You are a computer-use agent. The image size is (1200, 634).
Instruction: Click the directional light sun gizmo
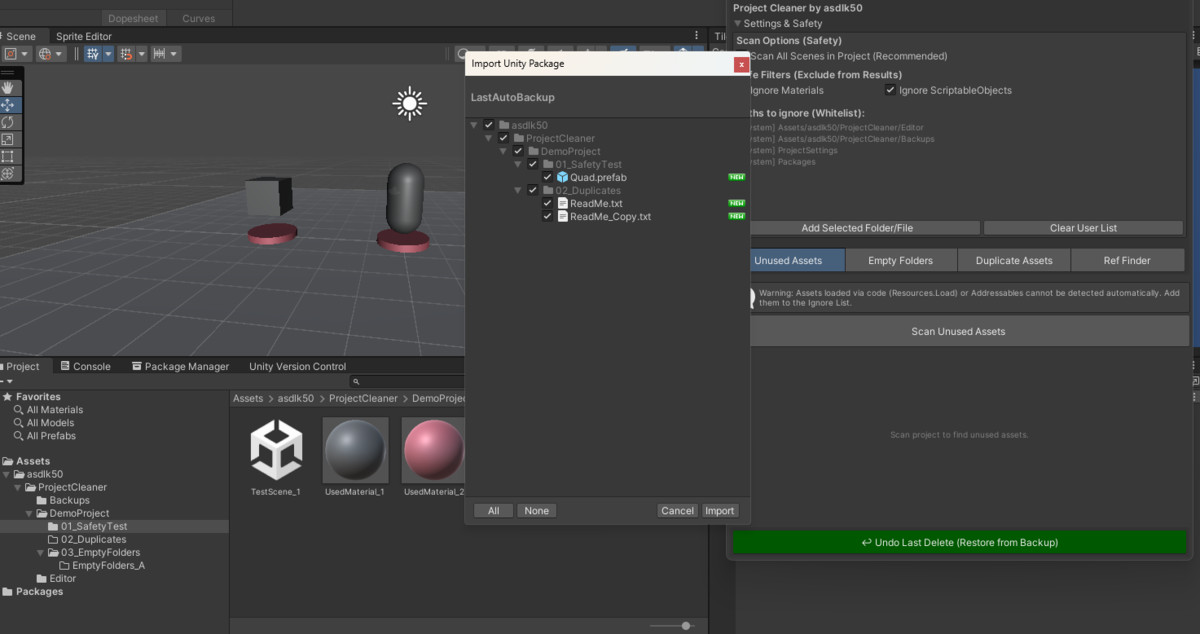click(409, 103)
